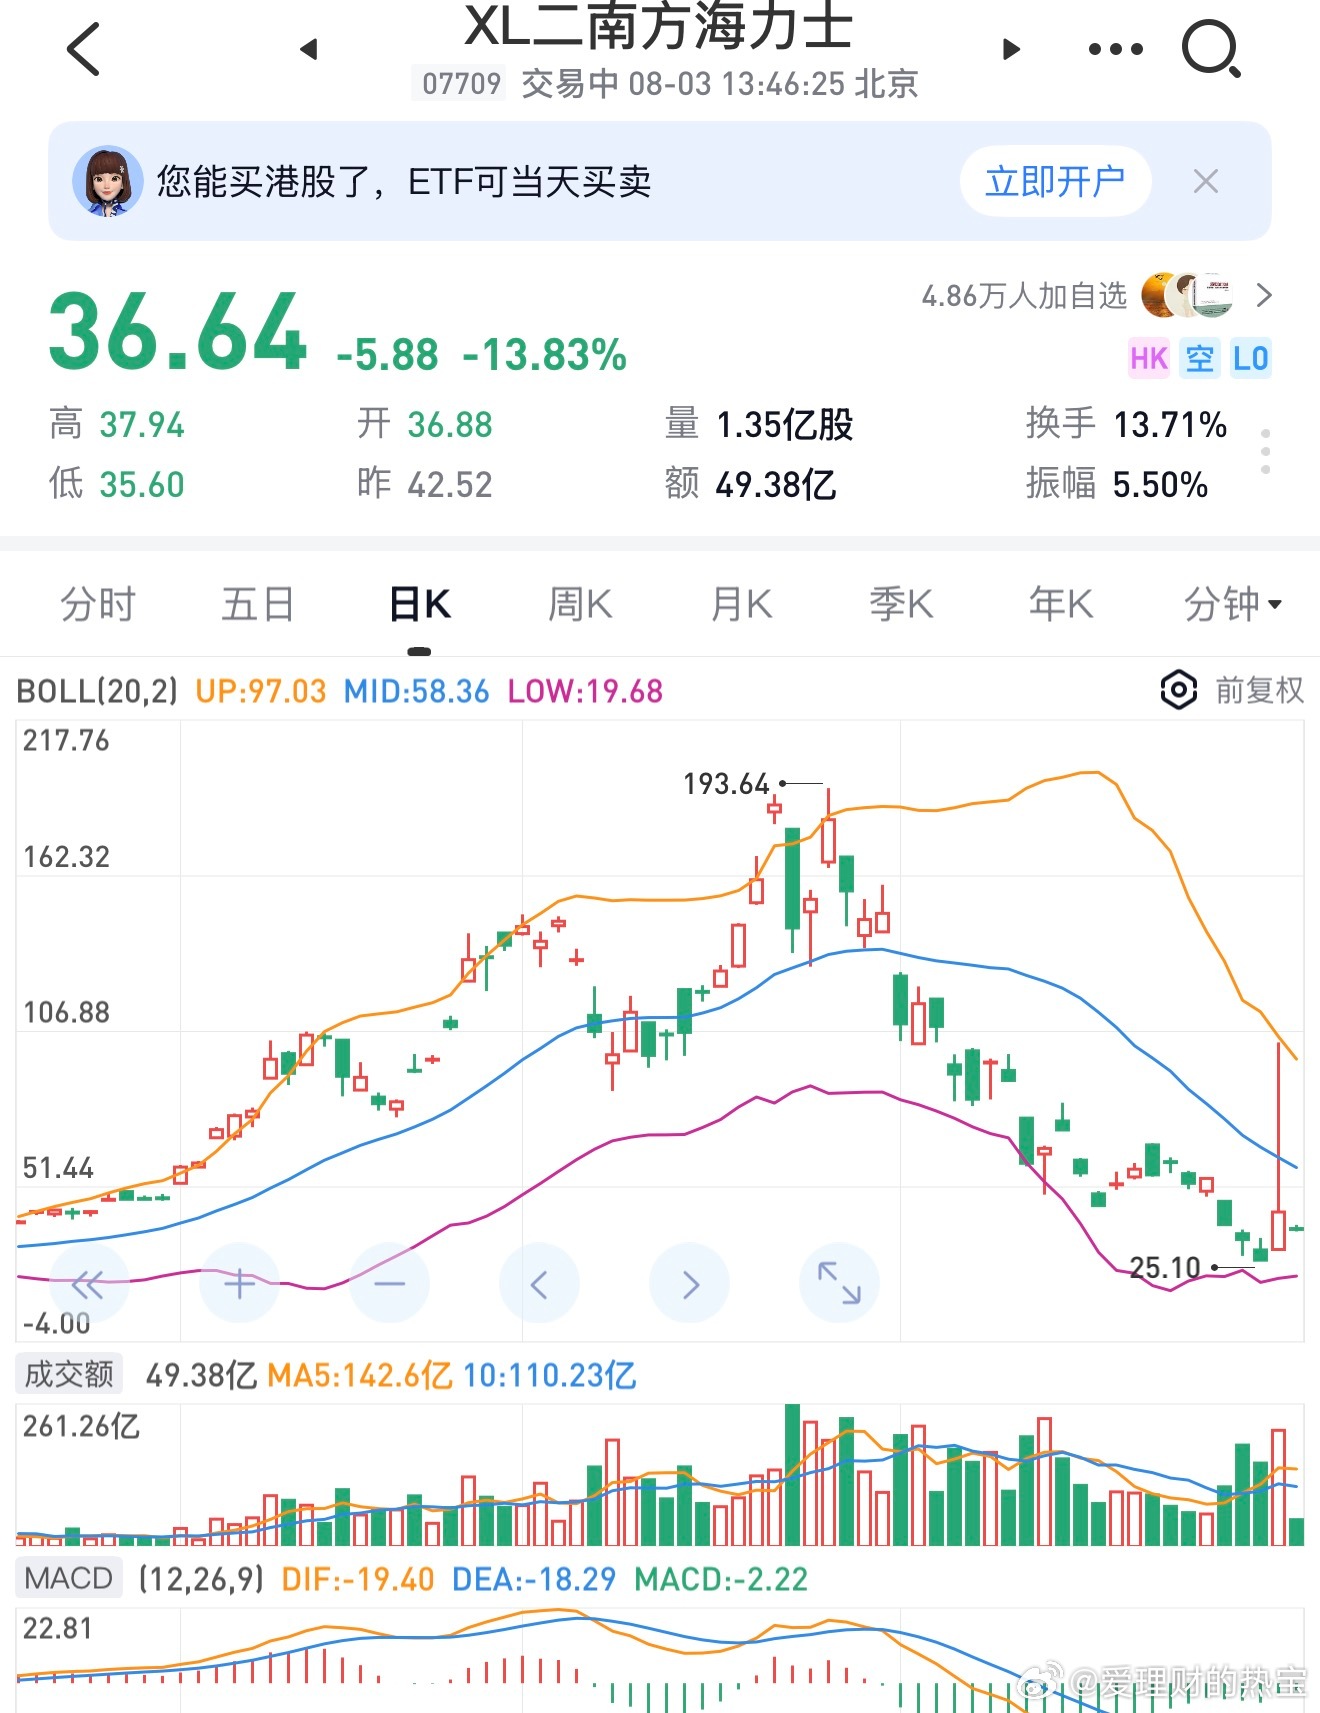Image resolution: width=1320 pixels, height=1713 pixels.
Task: Switch to 年K yearly chart tab
Action: click(1061, 604)
